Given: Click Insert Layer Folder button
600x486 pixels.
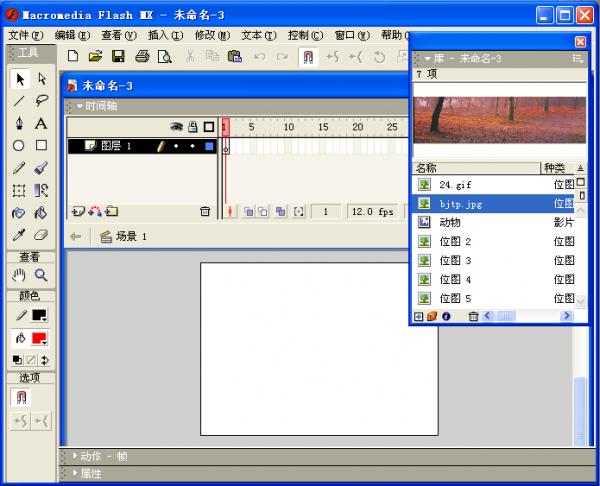Looking at the screenshot, I should click(x=112, y=211).
